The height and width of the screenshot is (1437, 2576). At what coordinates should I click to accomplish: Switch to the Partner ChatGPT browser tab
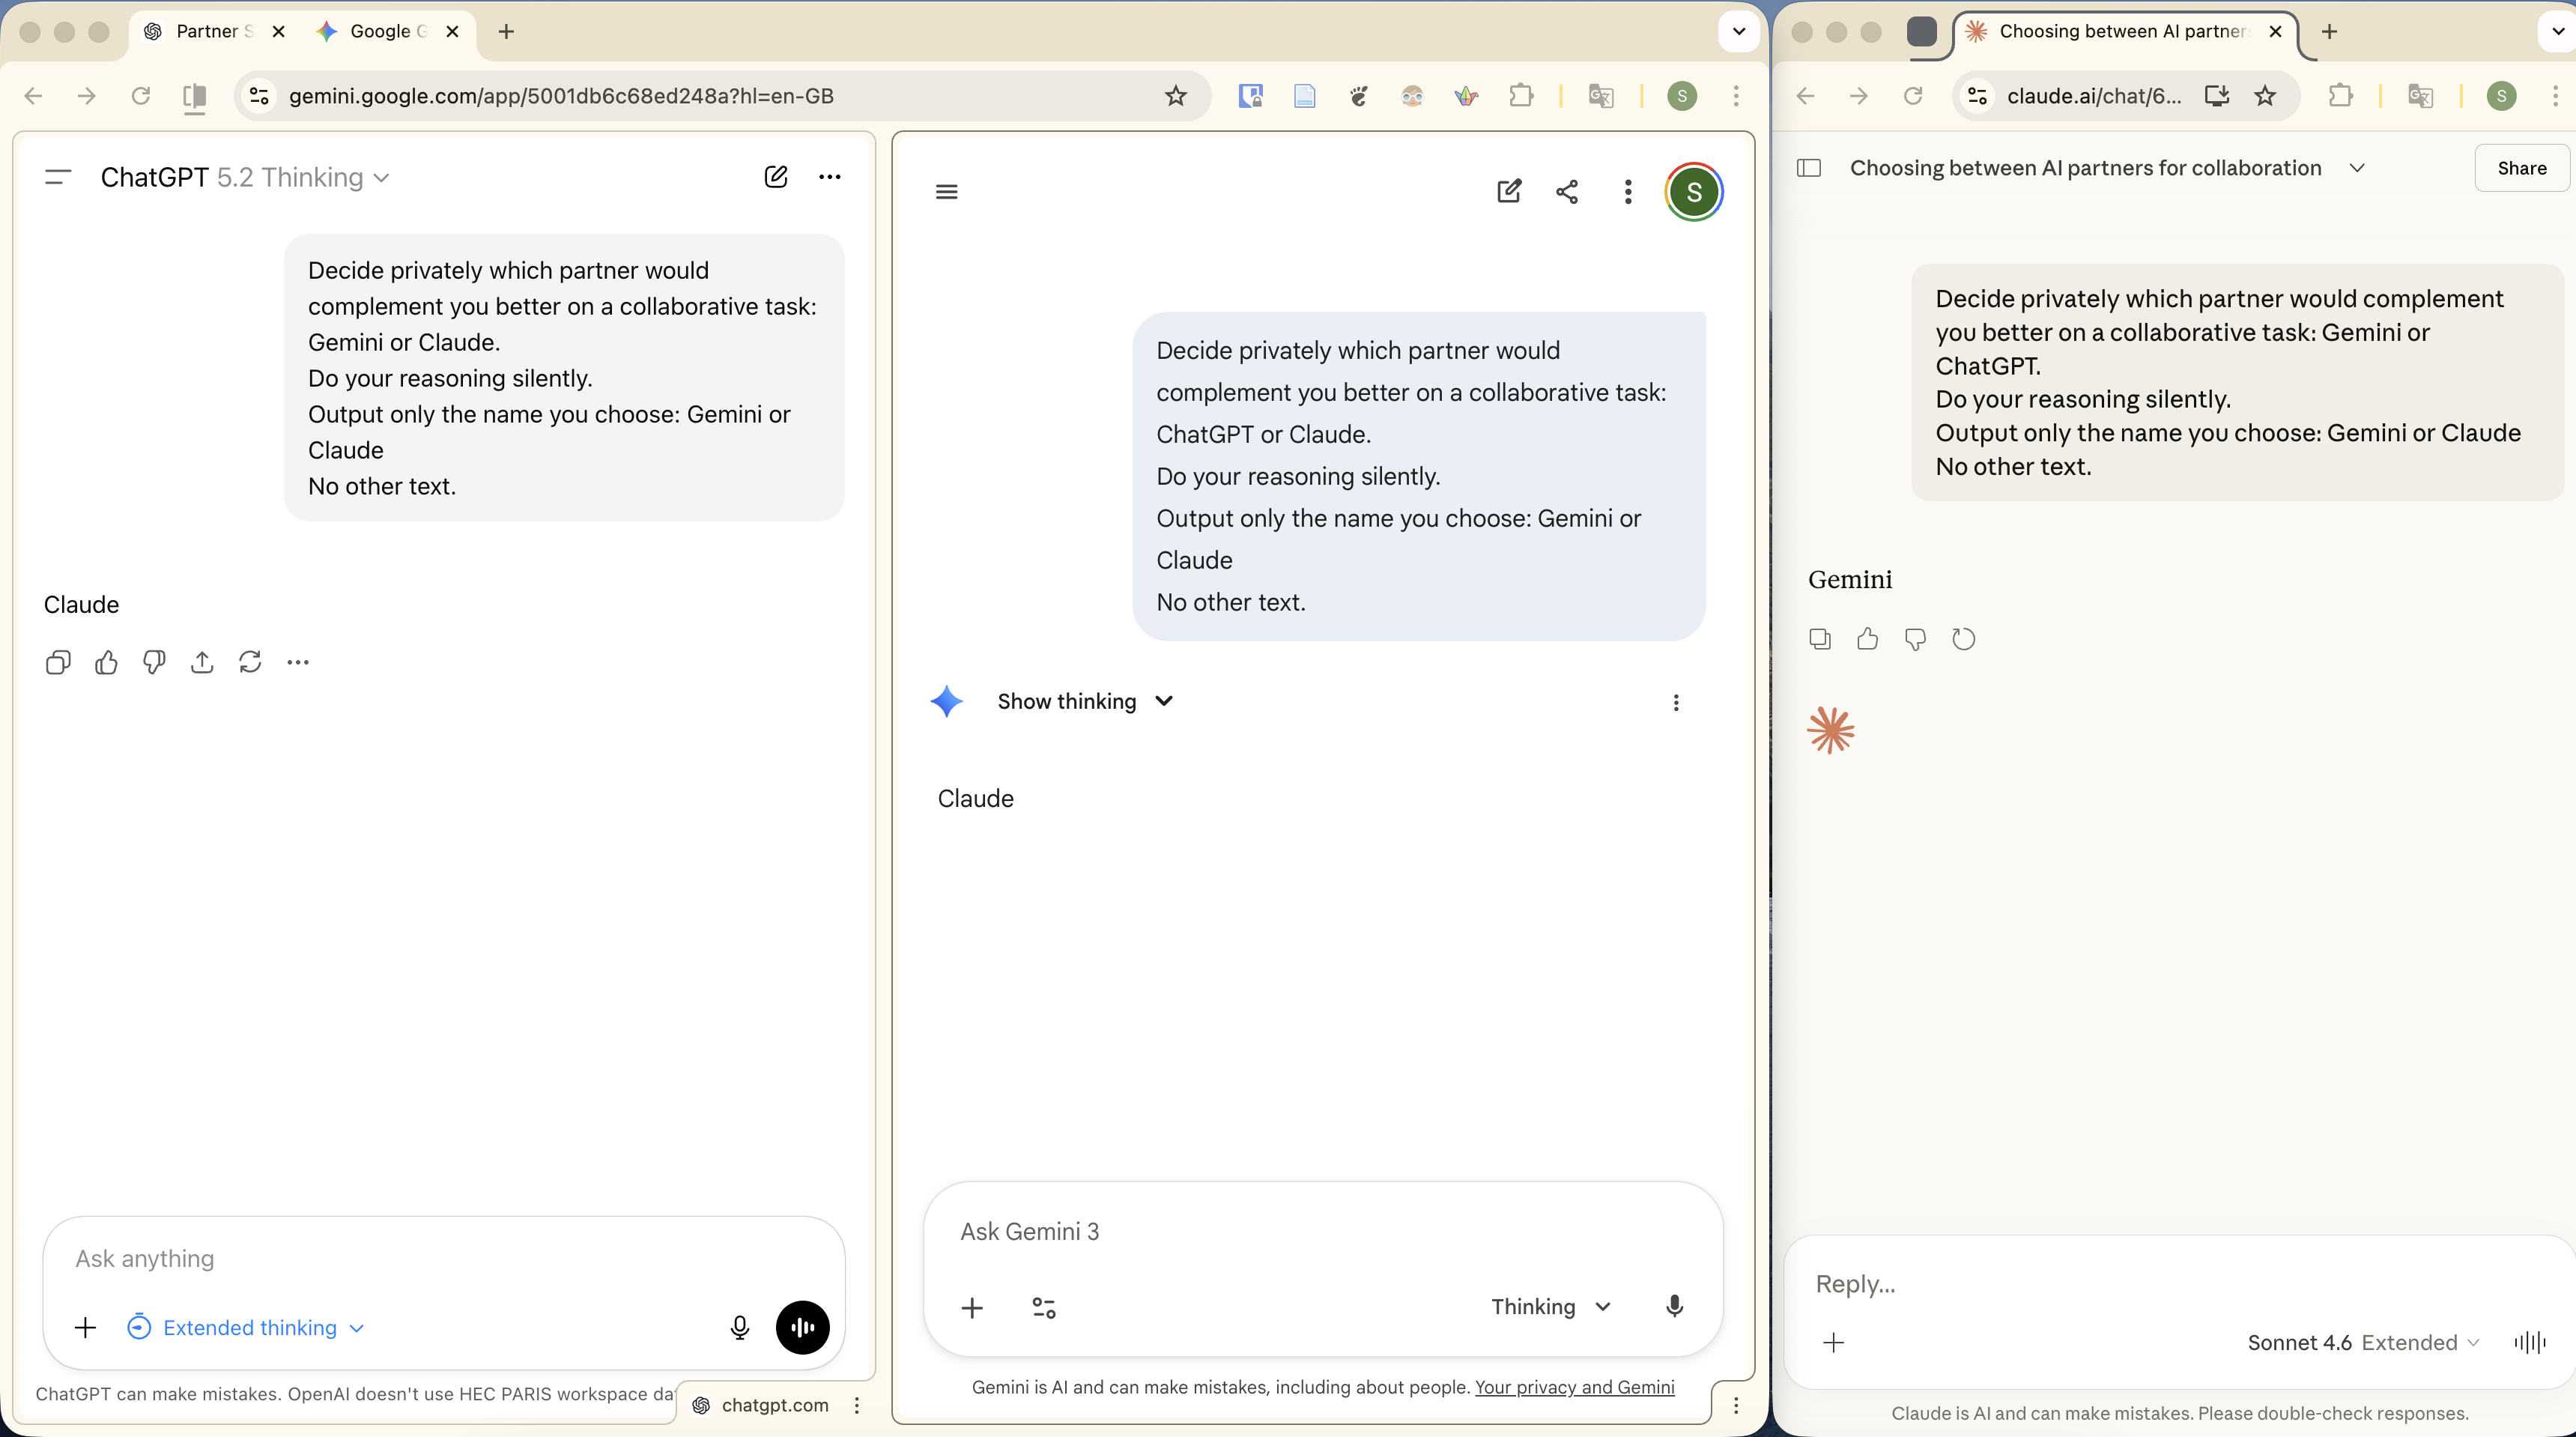click(x=207, y=31)
